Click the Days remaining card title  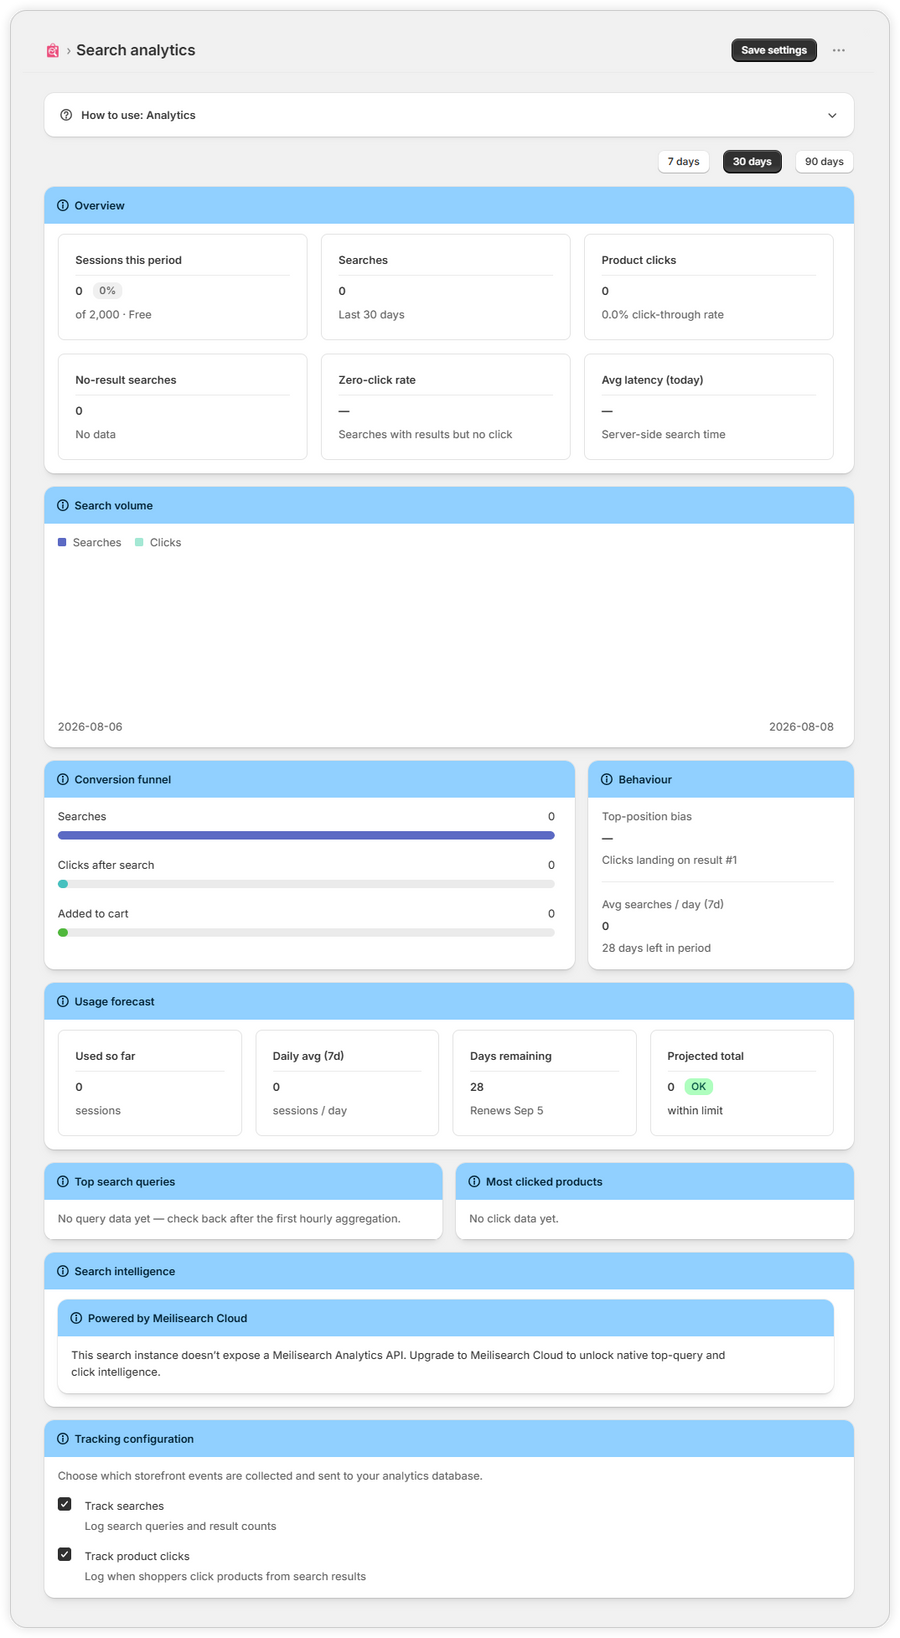[510, 1056]
